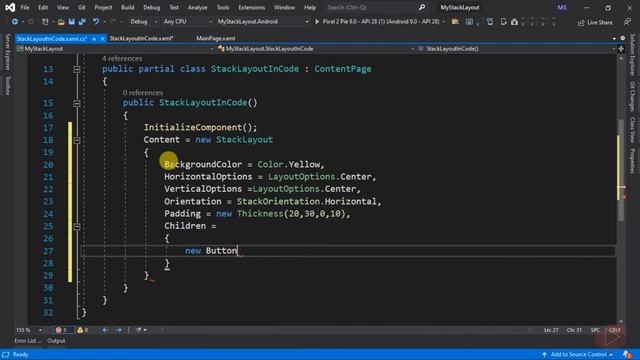Open the Solution Explorer side tab
This screenshot has height=360, width=640.
632,54
